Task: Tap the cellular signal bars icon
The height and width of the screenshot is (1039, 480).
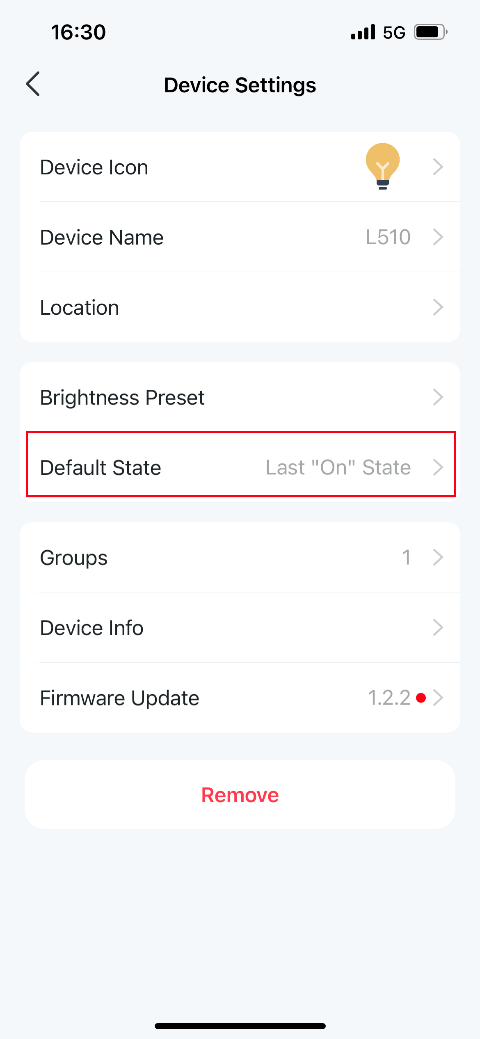Action: tap(363, 32)
